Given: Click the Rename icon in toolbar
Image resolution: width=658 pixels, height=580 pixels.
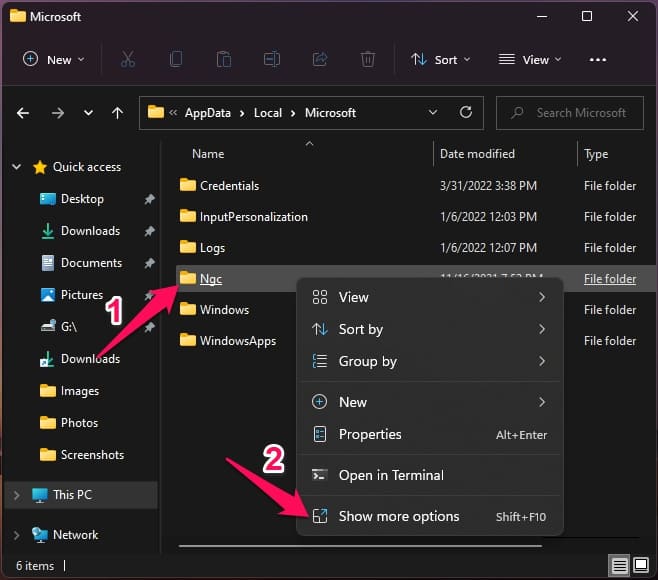Looking at the screenshot, I should 270,59.
